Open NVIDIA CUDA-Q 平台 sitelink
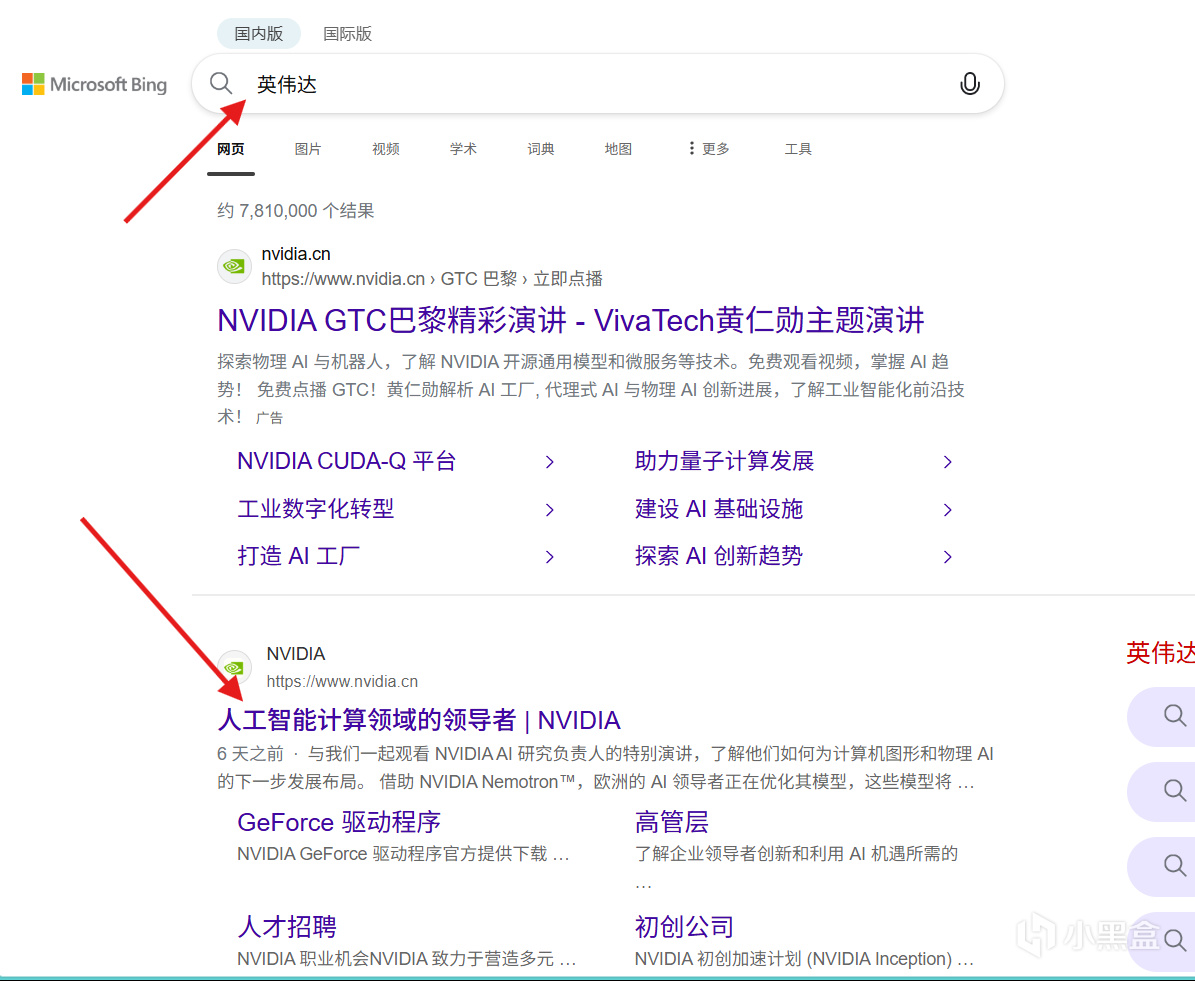 click(347, 461)
